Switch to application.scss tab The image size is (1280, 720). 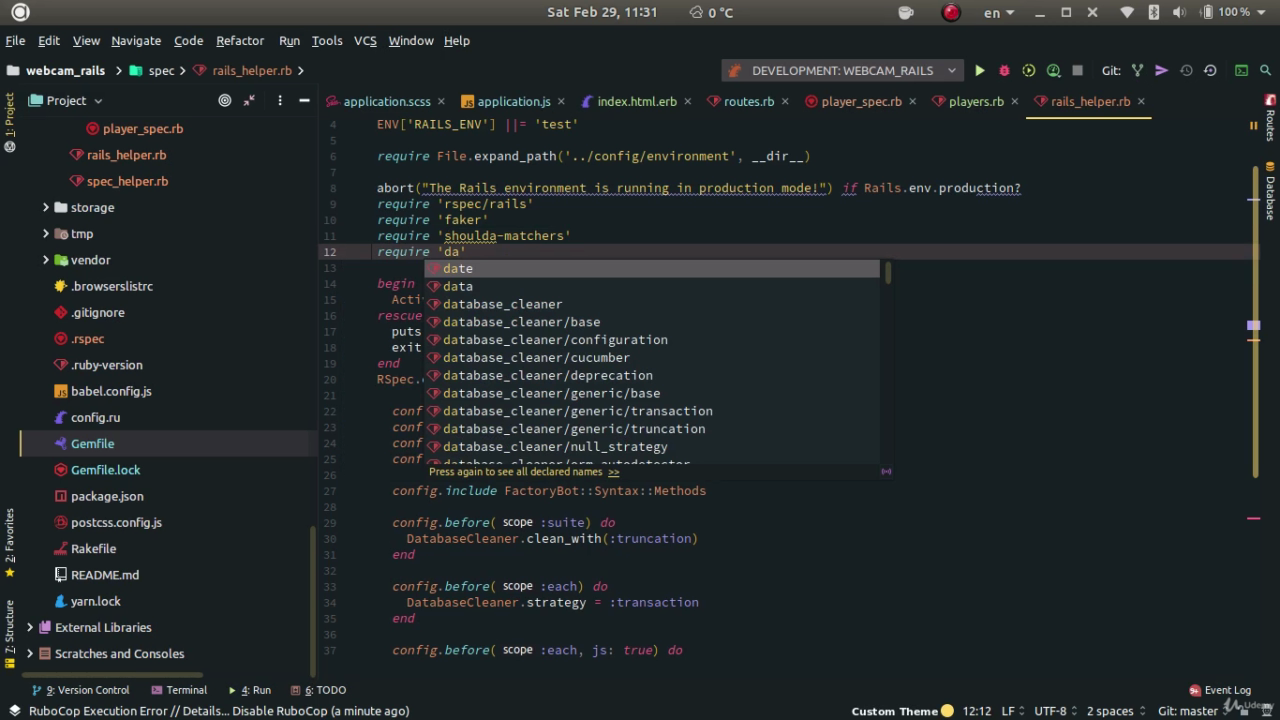[x=386, y=101]
